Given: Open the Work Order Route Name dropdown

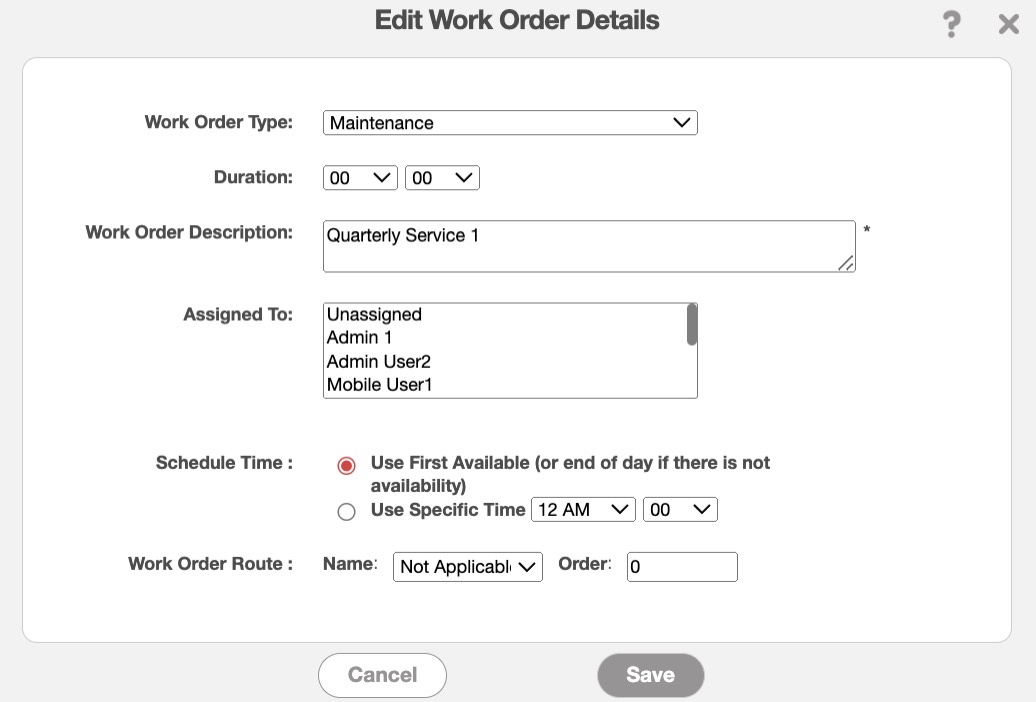Looking at the screenshot, I should tap(467, 567).
